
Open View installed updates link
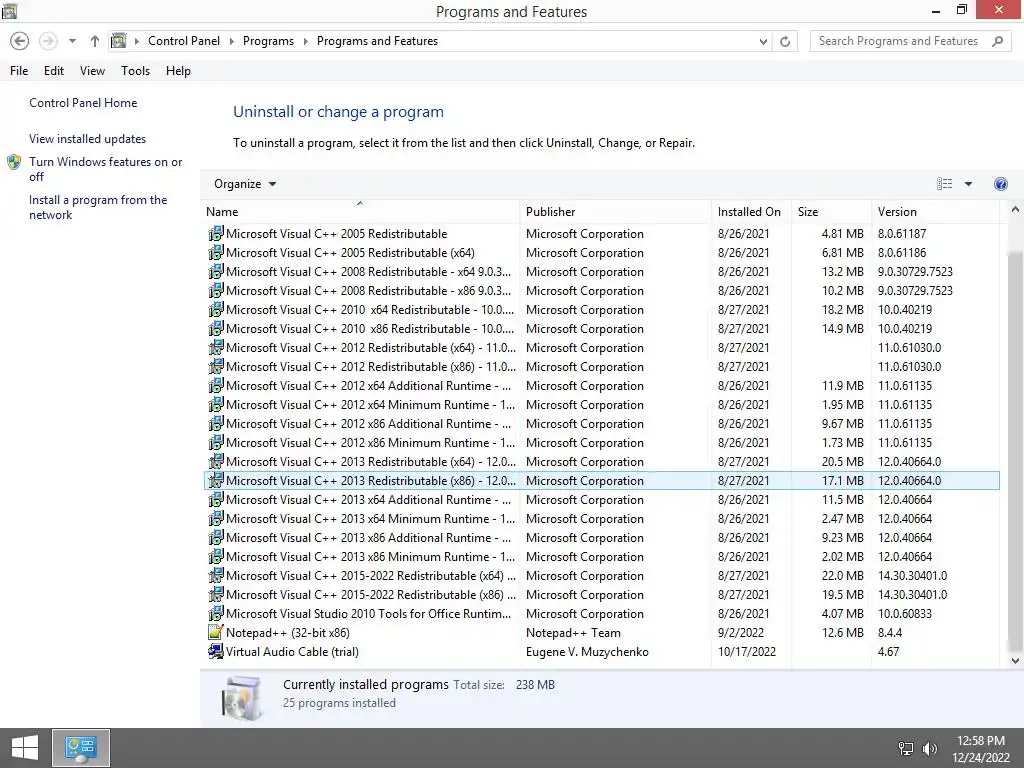pos(87,138)
